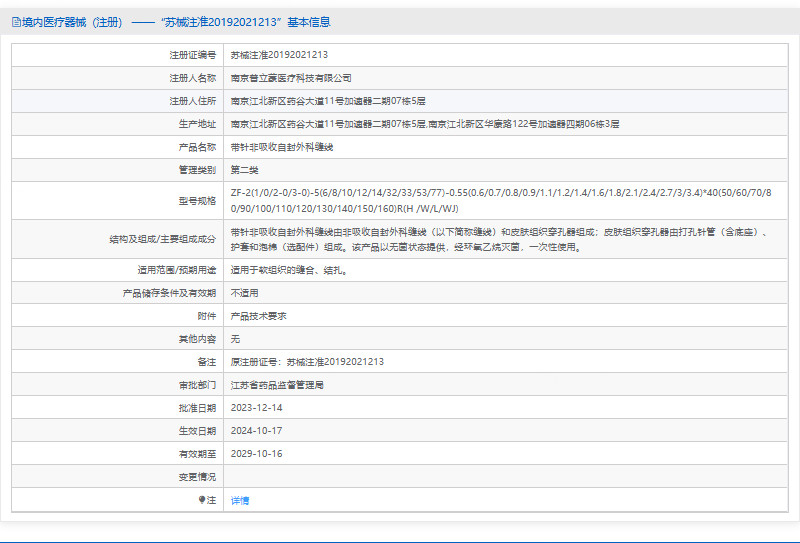Click the 生产地址 row label

pyautogui.click(x=197, y=124)
